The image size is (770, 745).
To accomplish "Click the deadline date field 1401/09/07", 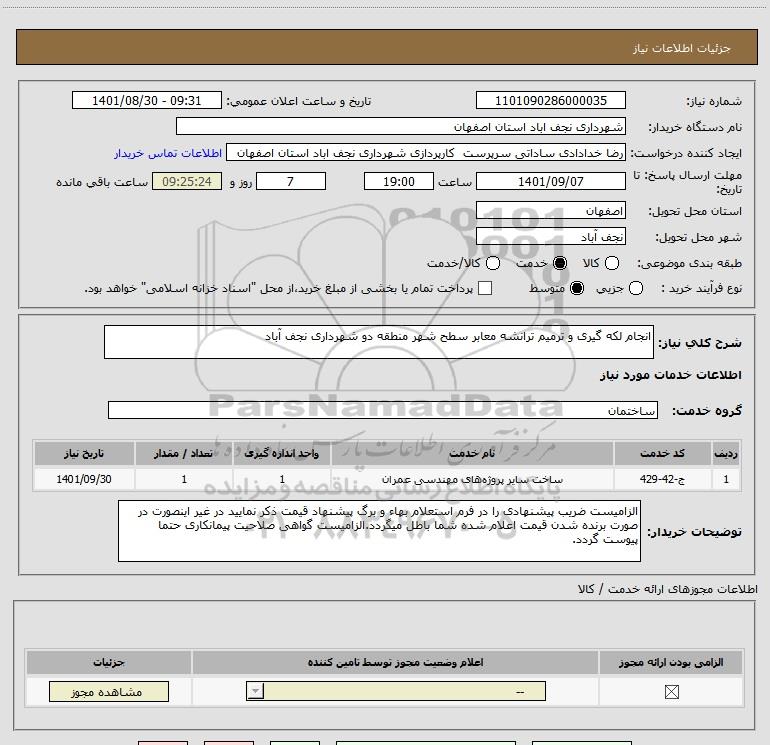I will click(x=550, y=181).
